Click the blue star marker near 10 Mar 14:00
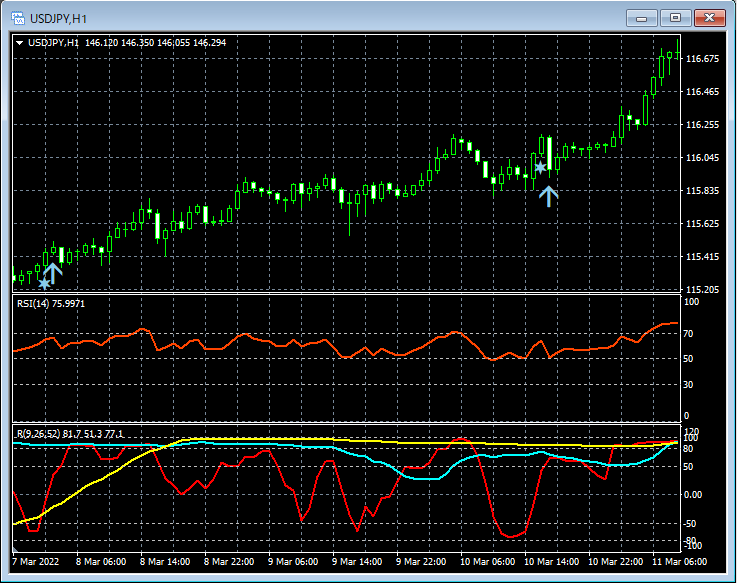Image resolution: width=738 pixels, height=583 pixels. [540, 168]
